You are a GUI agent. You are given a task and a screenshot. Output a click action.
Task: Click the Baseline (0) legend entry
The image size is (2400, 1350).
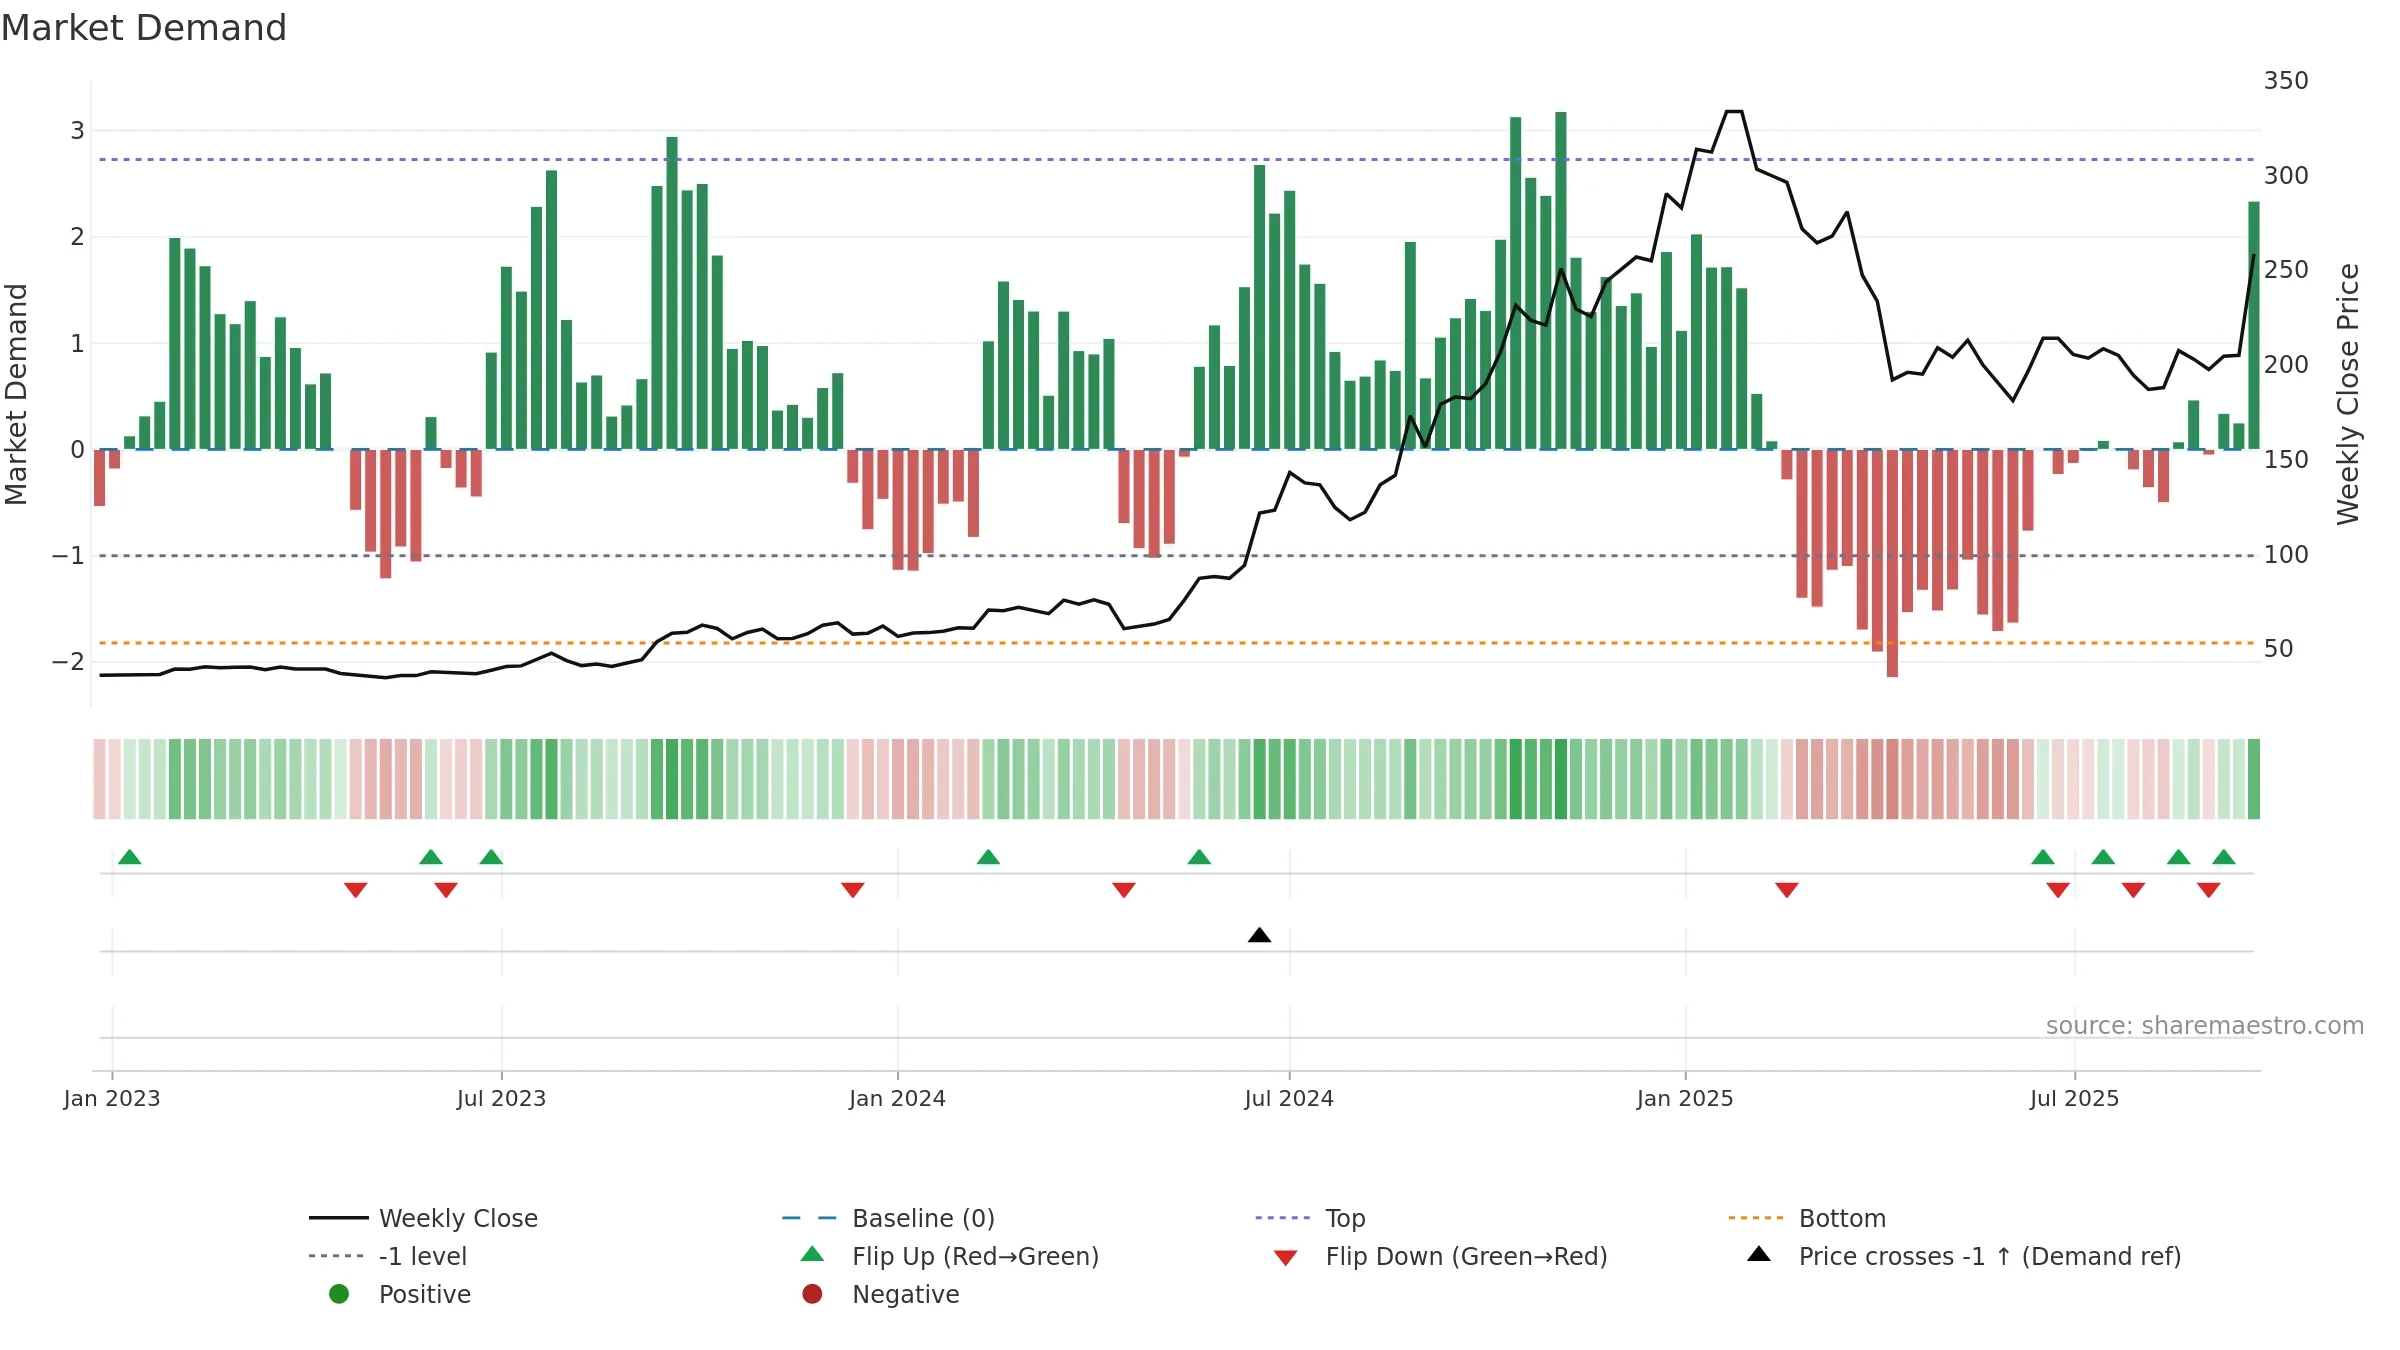tap(888, 1218)
